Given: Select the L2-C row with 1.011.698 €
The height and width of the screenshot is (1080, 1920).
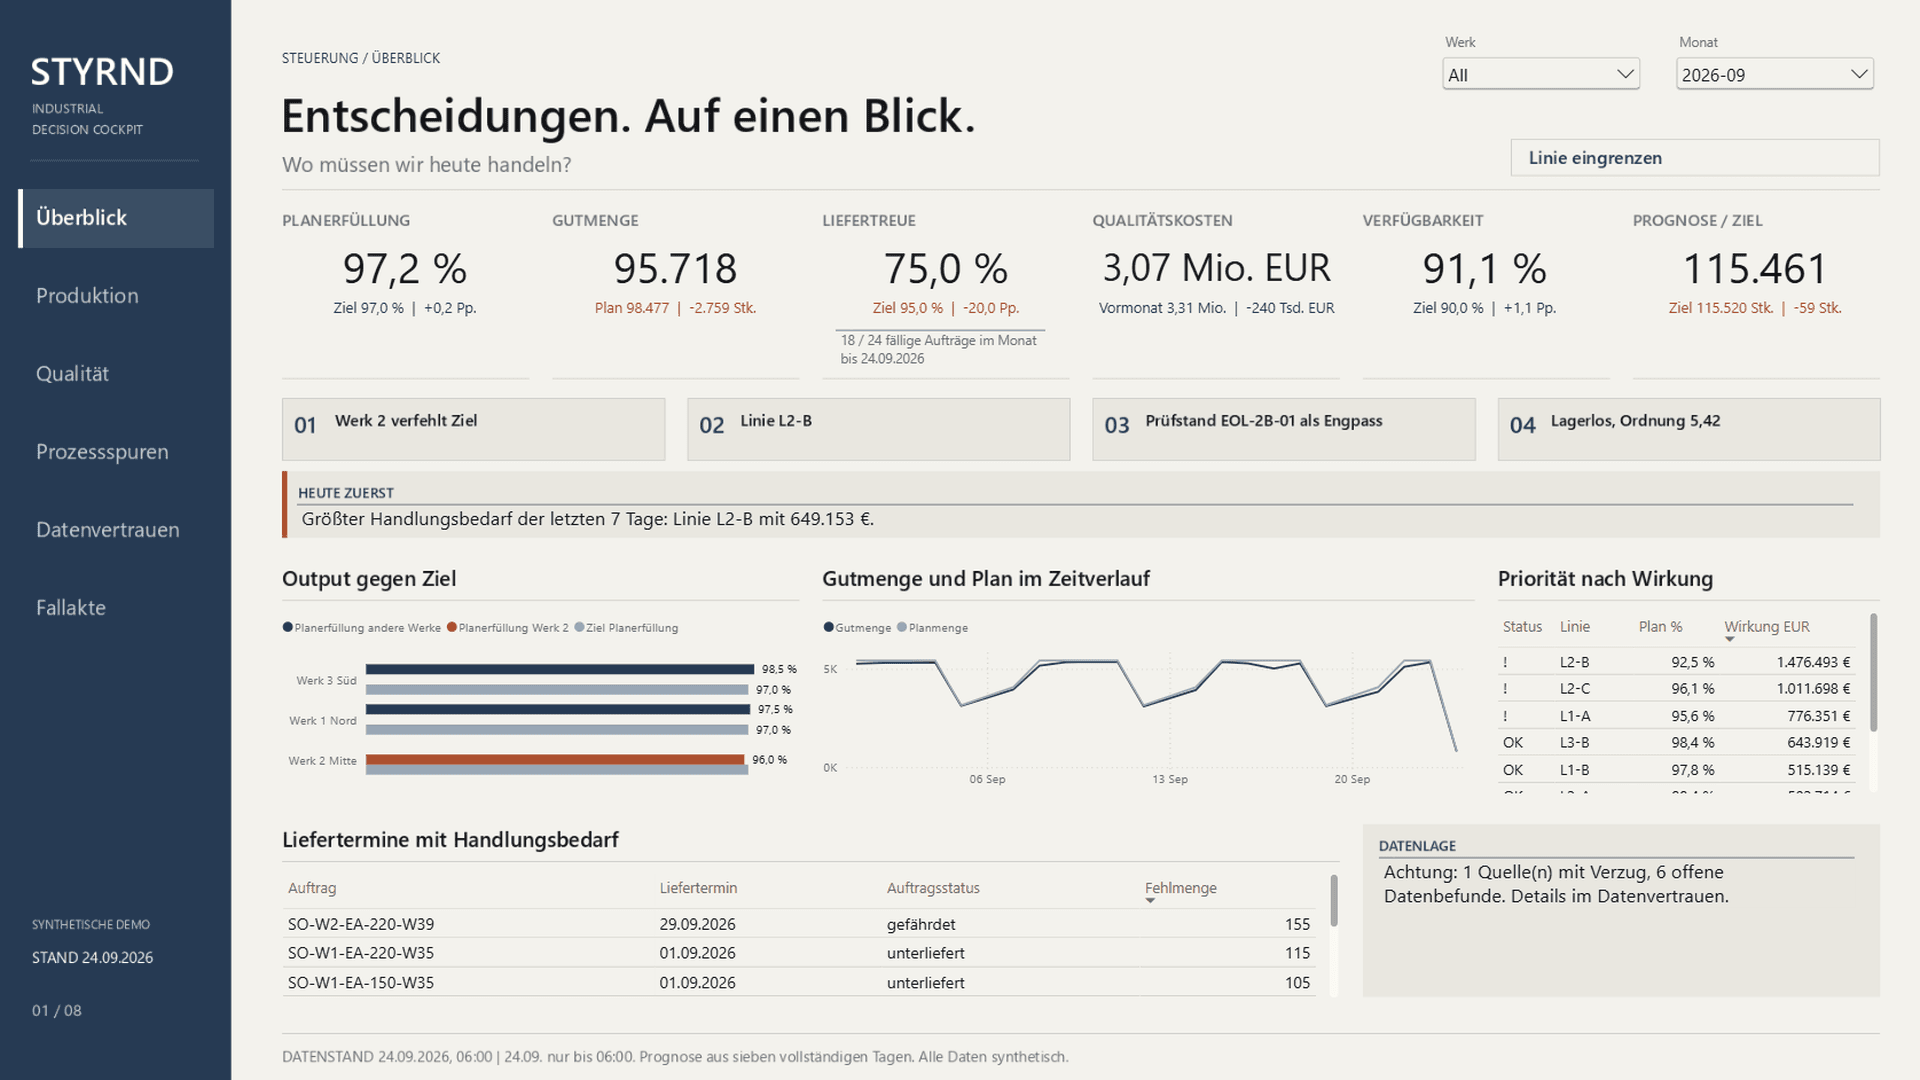Looking at the screenshot, I should click(x=1677, y=689).
